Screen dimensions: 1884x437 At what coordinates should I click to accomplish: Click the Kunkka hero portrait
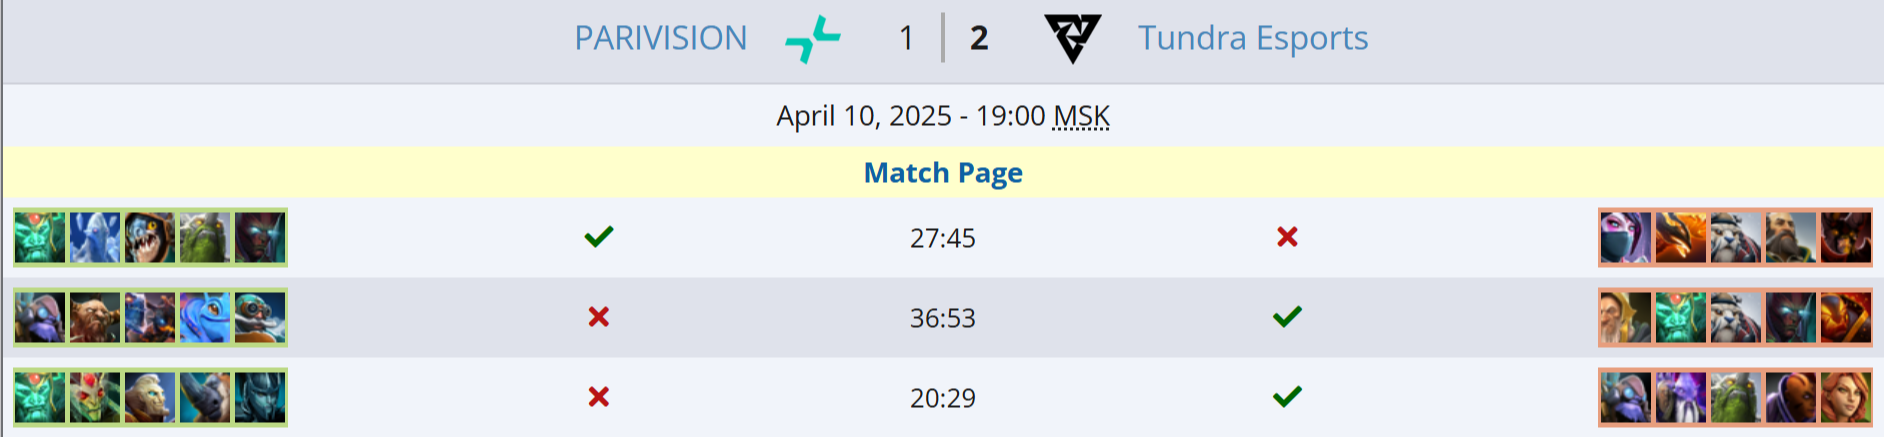[1791, 237]
